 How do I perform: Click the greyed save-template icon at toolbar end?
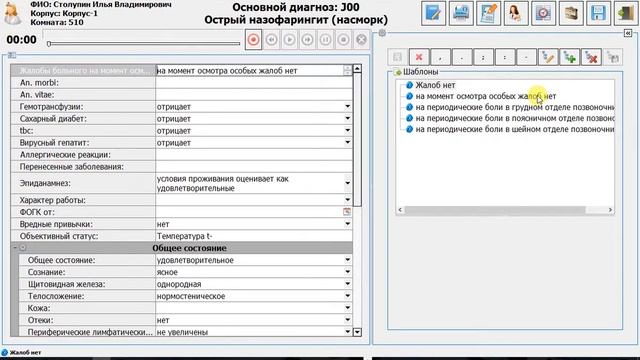(613, 58)
